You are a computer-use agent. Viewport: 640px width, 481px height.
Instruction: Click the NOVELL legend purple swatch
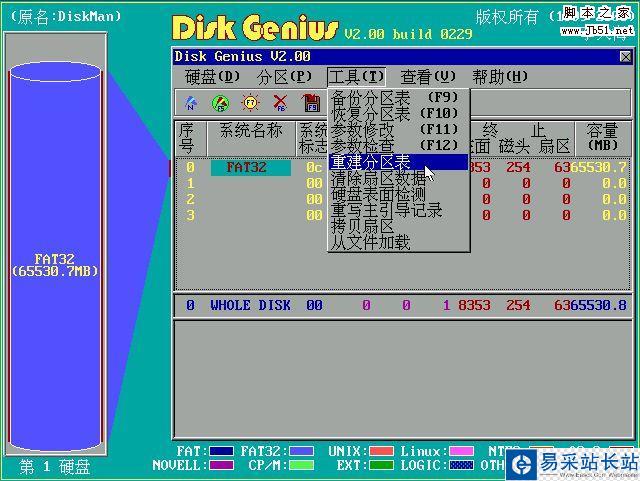(221, 465)
